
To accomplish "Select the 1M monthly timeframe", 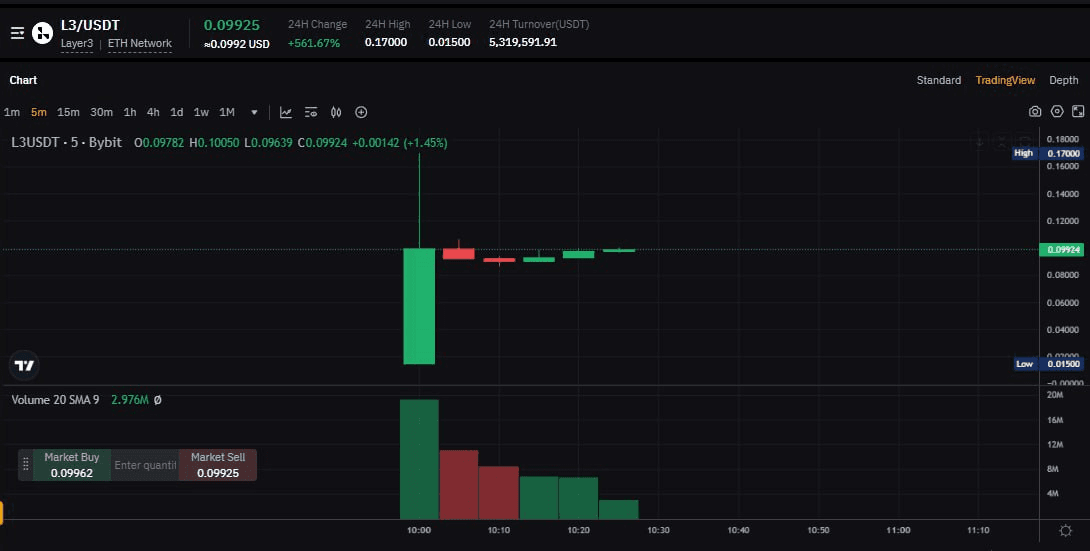I will tap(227, 112).
